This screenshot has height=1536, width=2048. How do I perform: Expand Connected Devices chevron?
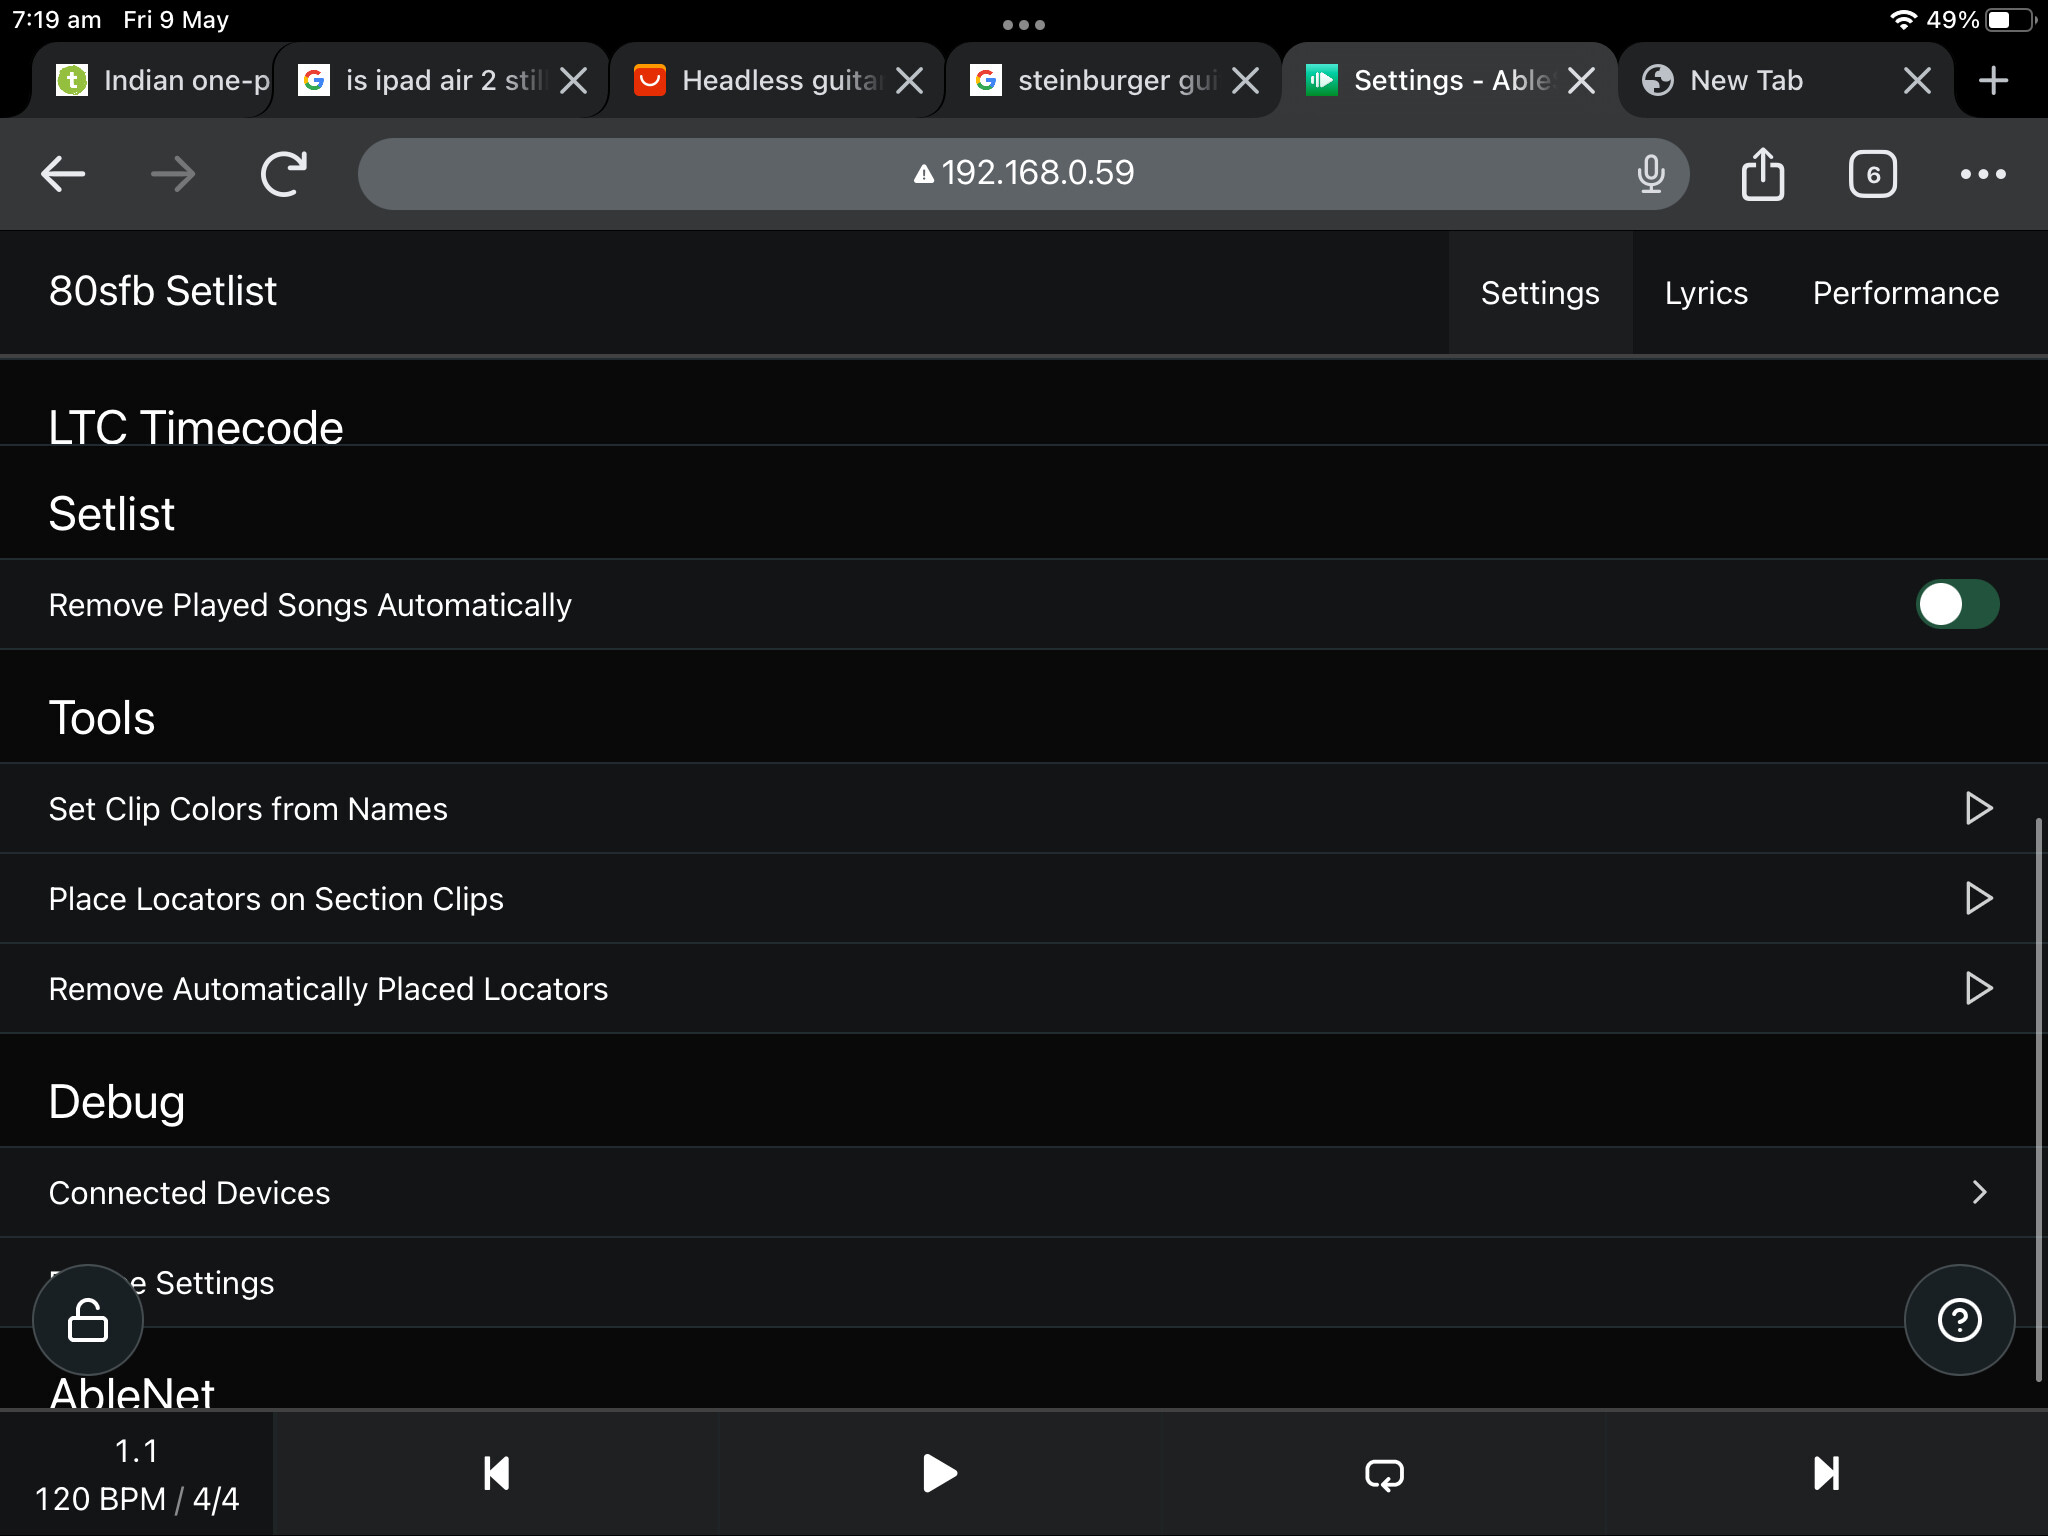1979,1192
